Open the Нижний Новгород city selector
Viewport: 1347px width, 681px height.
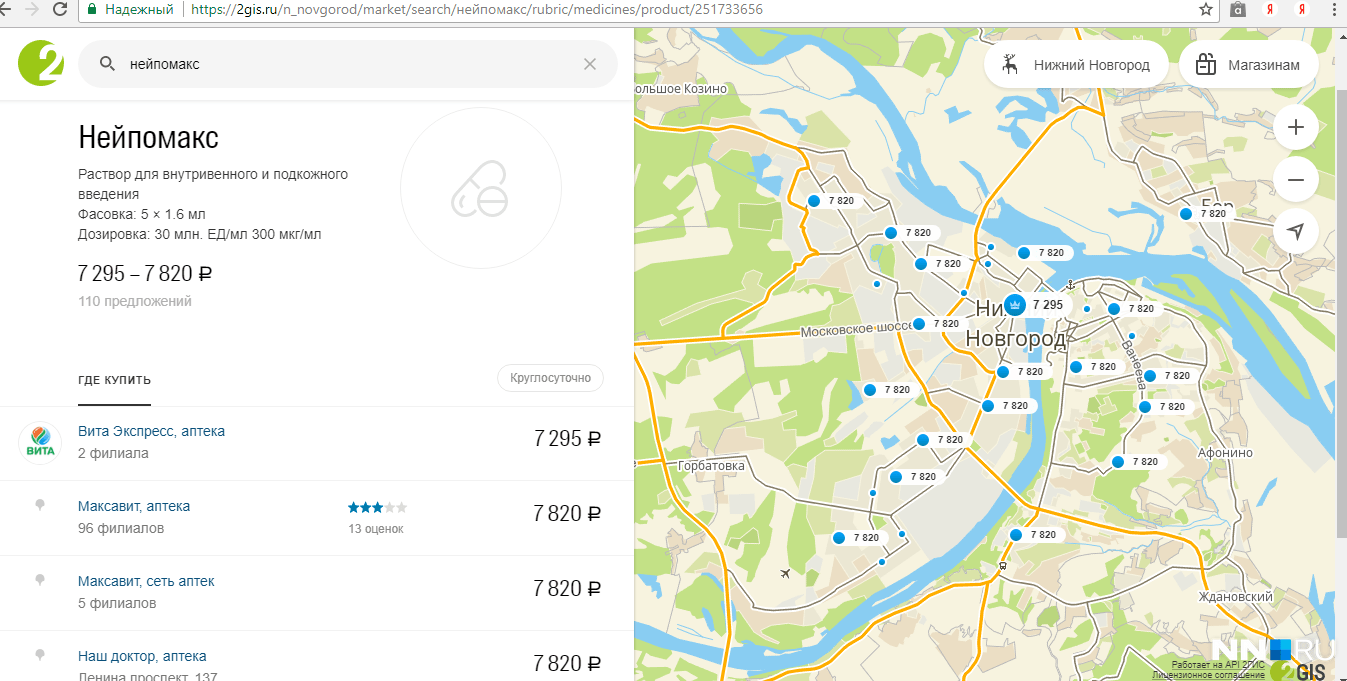click(1076, 65)
